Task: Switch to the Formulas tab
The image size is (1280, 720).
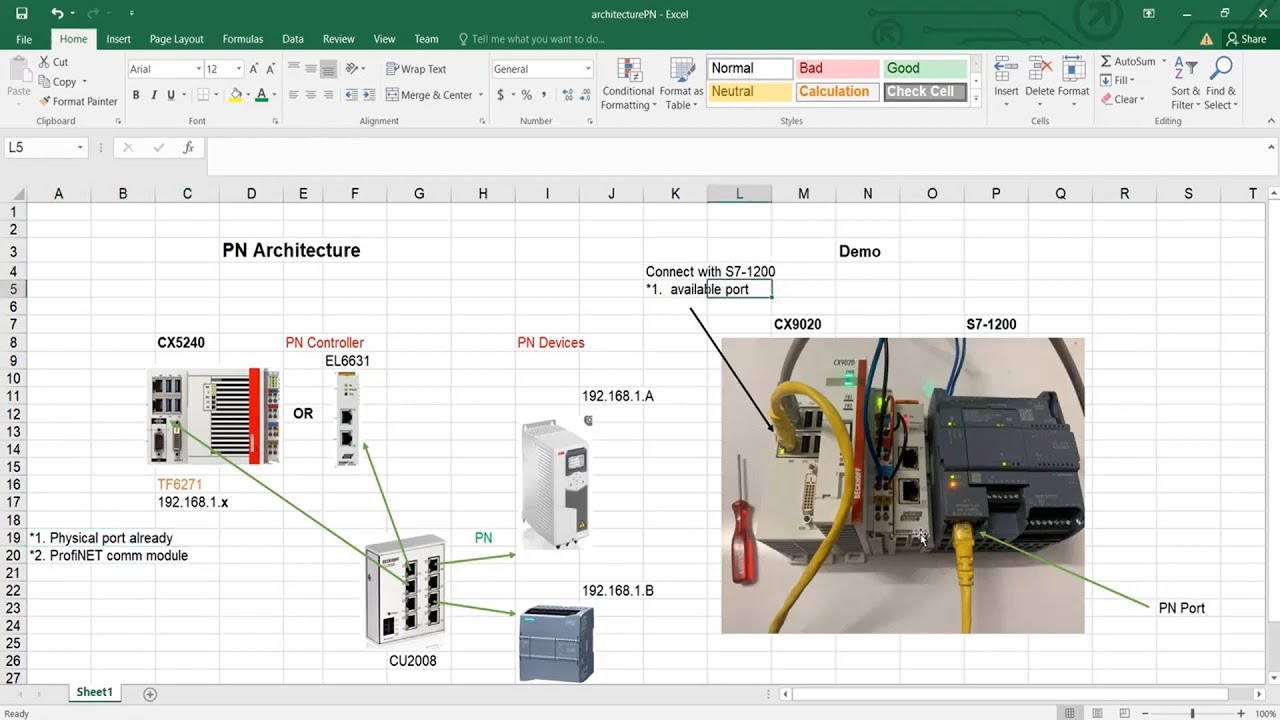Action: (243, 39)
